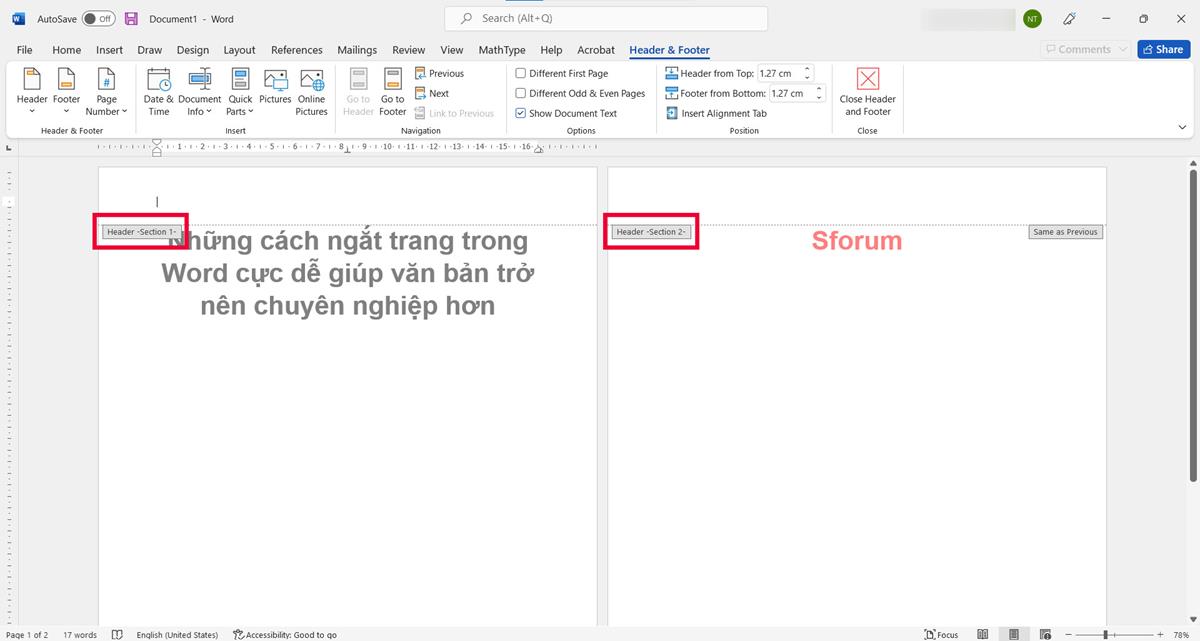
Task: Check Different Odd & Even Pages
Action: [521, 93]
